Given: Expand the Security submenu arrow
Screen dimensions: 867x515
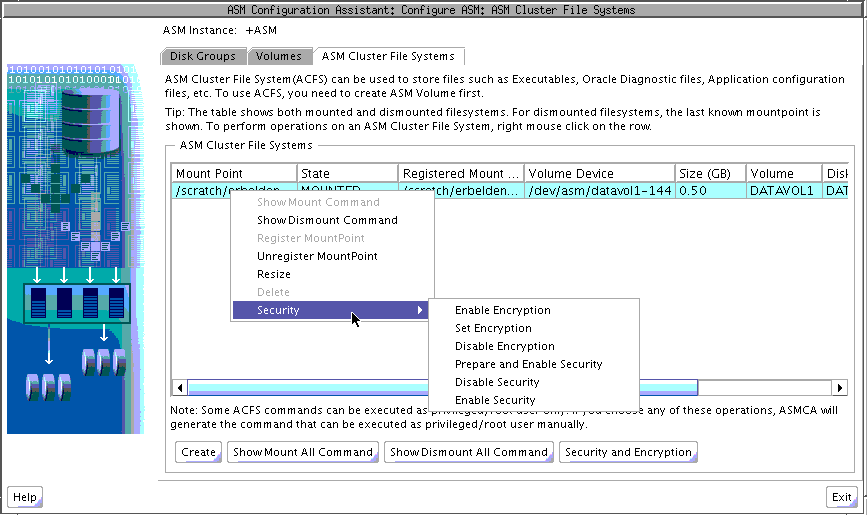Looking at the screenshot, I should (x=419, y=311).
